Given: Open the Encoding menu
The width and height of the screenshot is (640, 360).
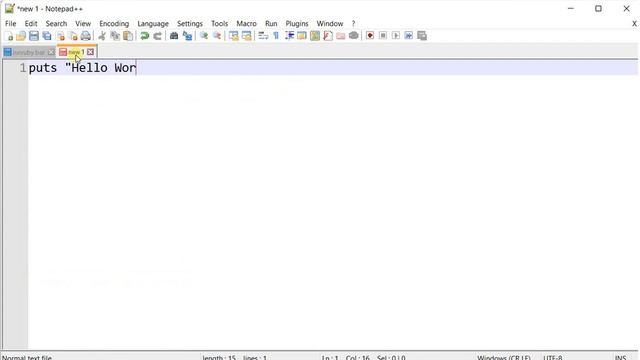Looking at the screenshot, I should 114,24.
